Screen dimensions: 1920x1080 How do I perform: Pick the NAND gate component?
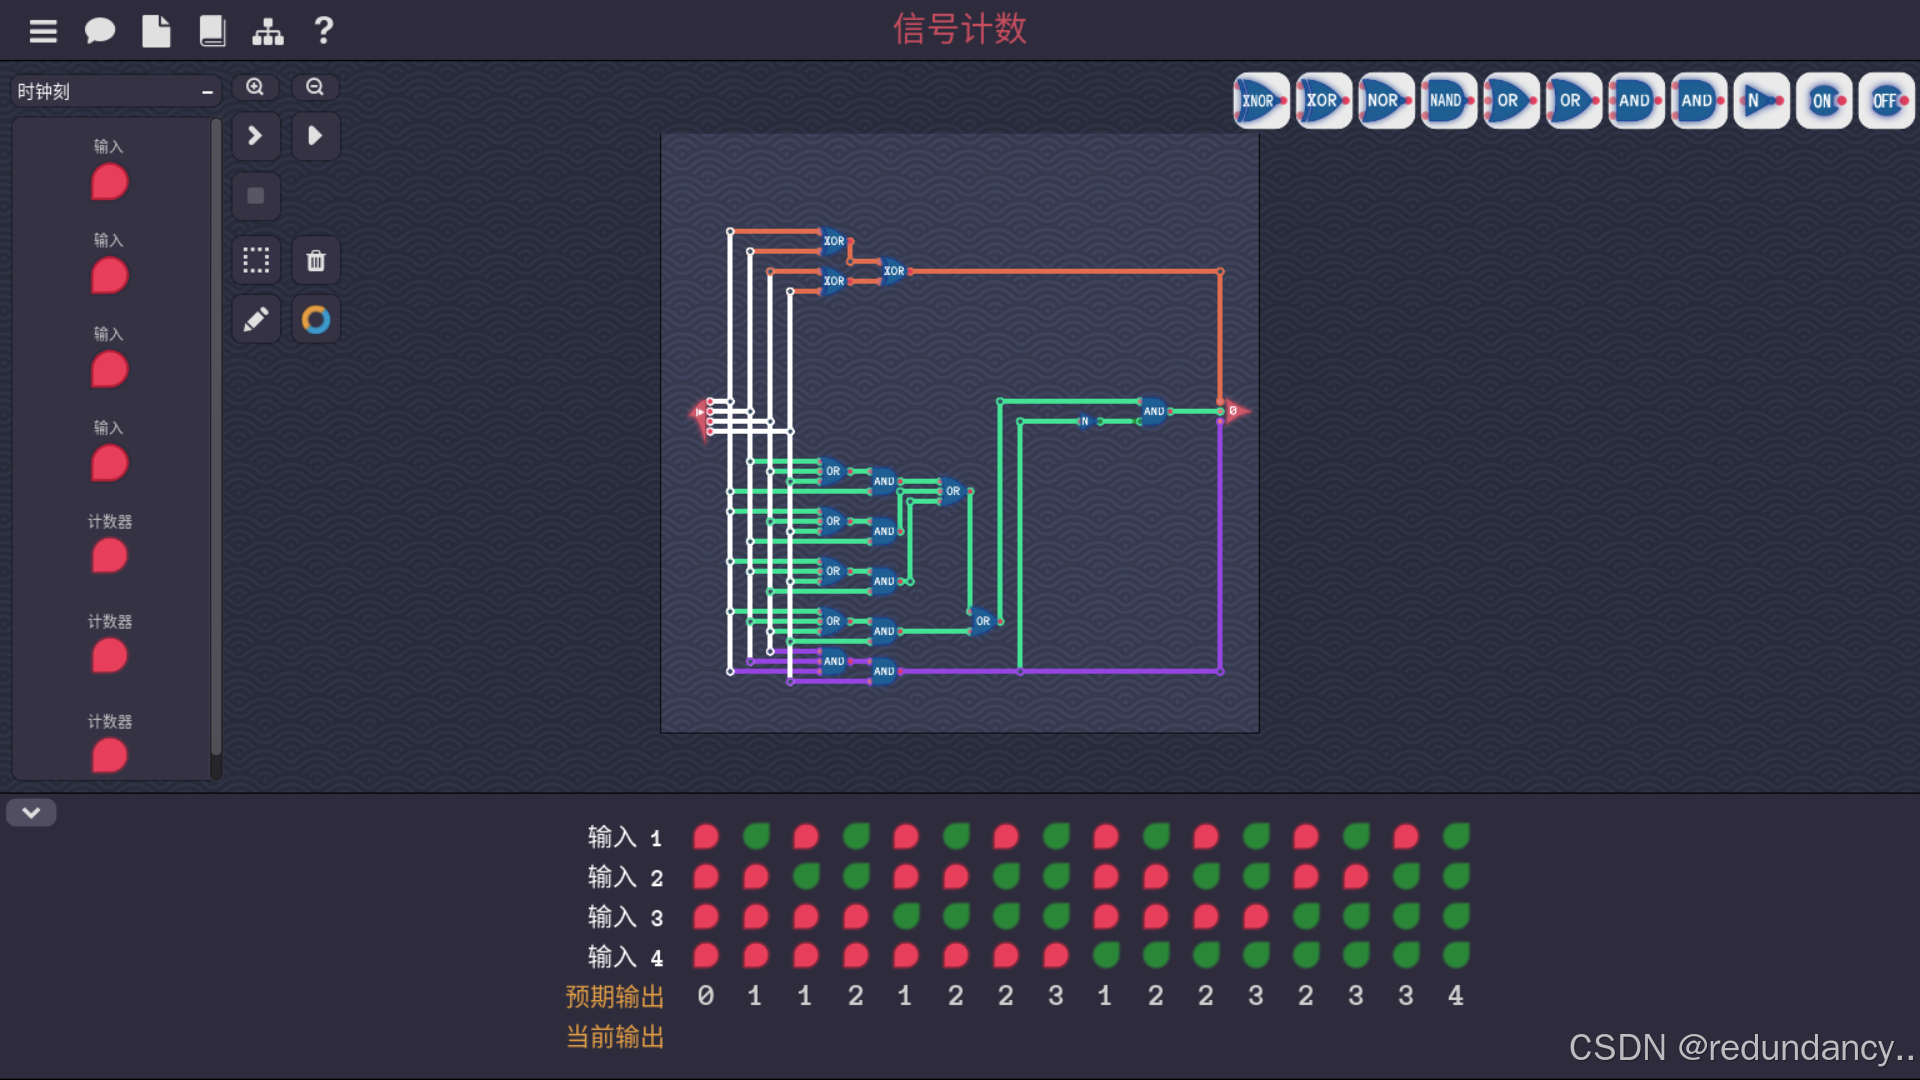(1447, 101)
